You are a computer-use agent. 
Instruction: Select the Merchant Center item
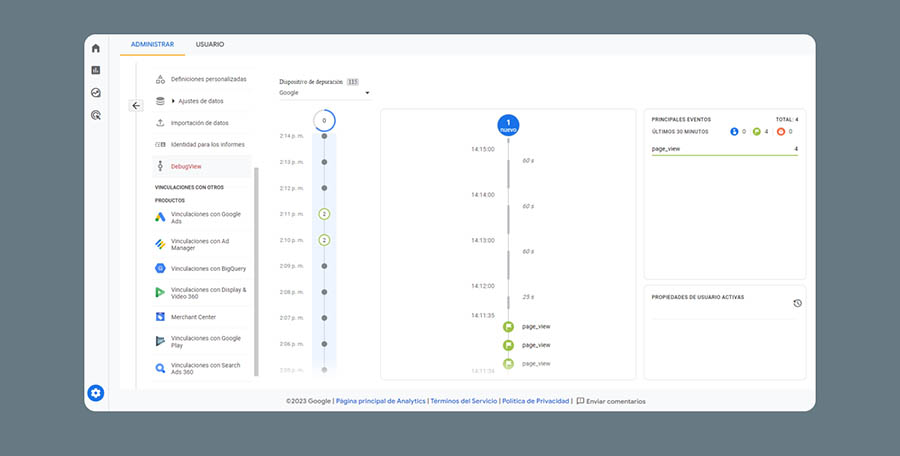[192, 317]
